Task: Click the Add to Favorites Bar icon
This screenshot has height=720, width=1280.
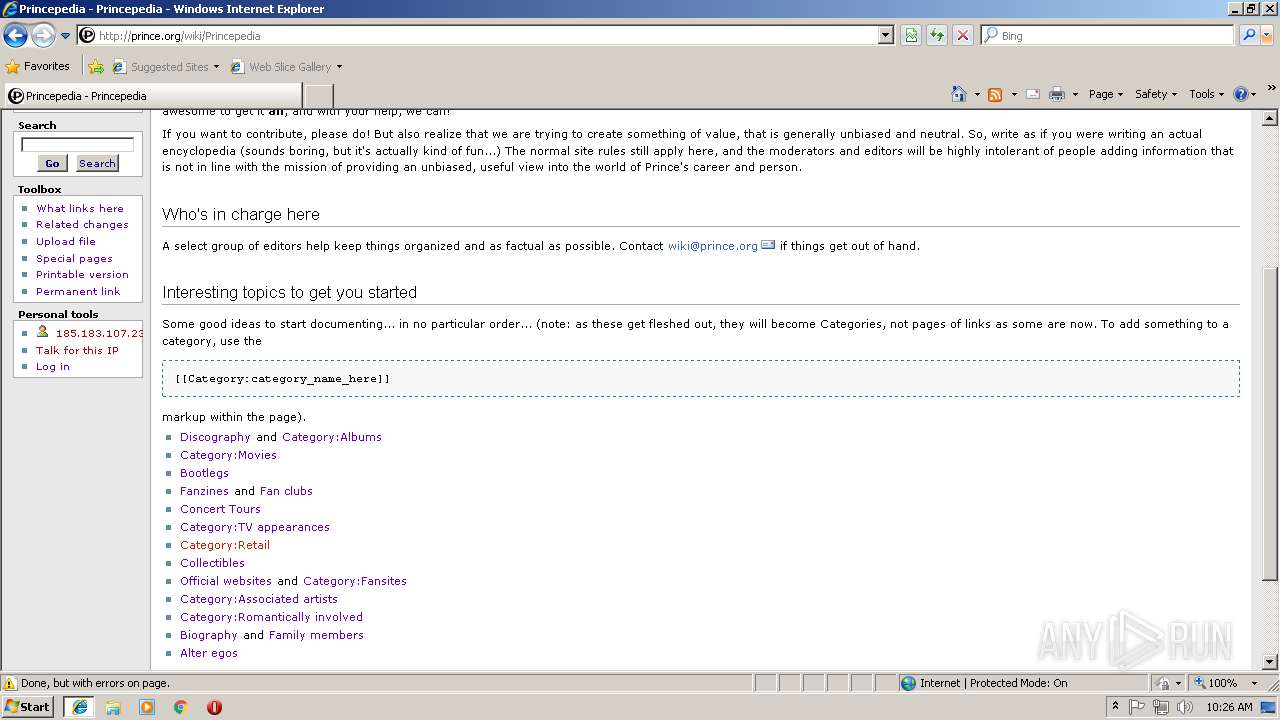Action: coord(96,67)
